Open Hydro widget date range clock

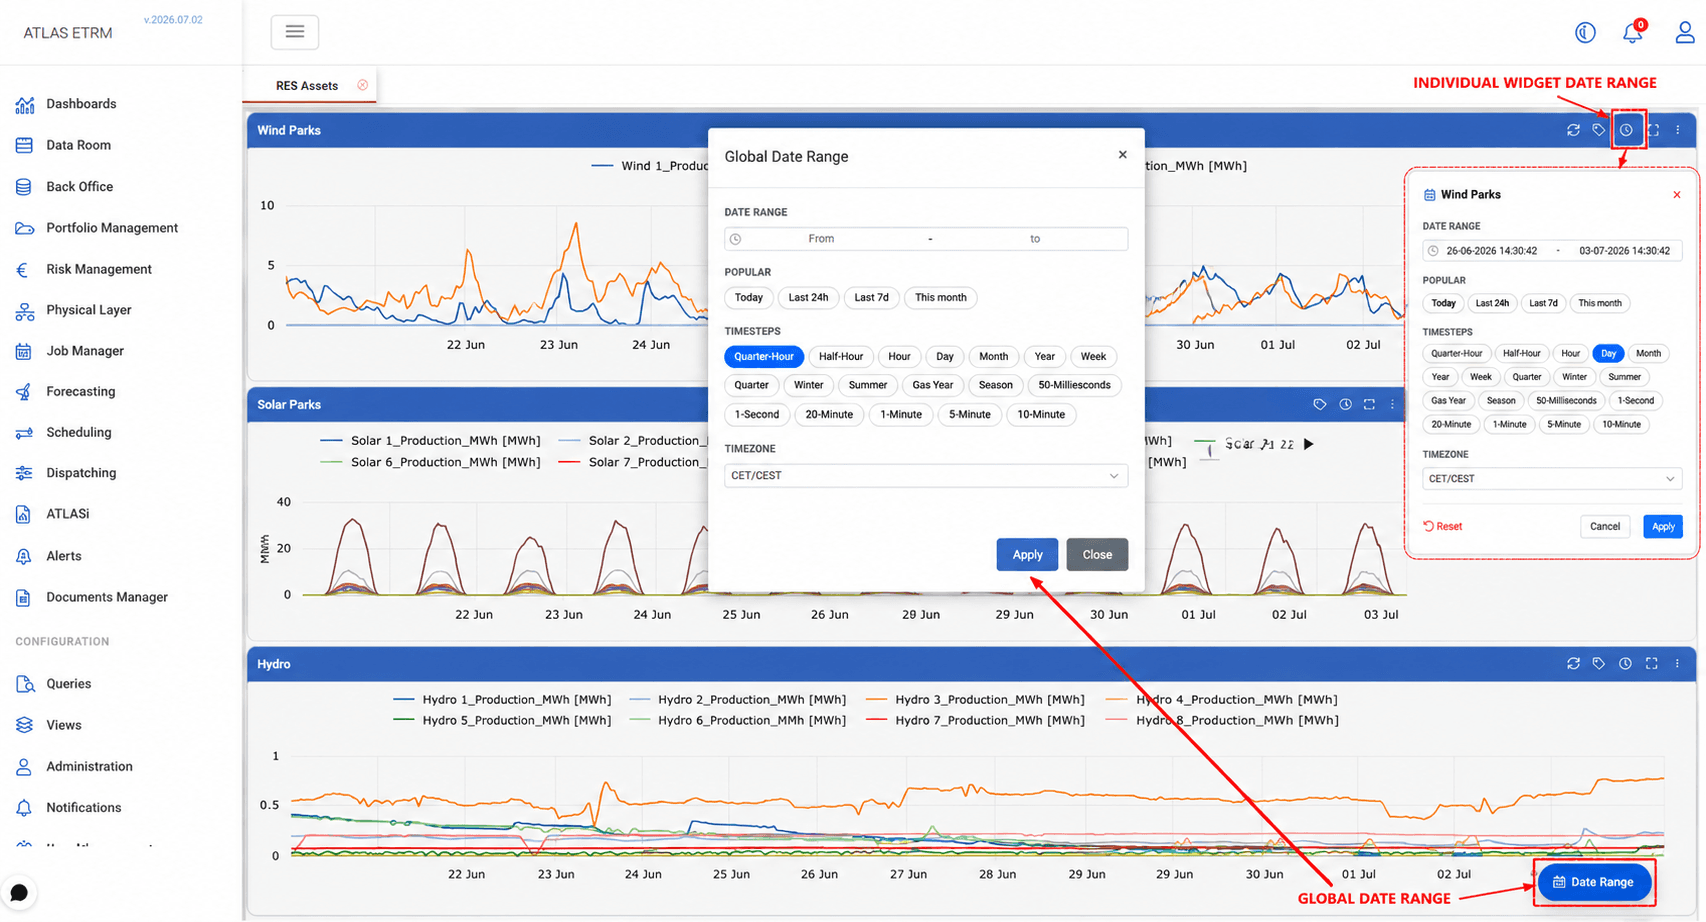click(x=1626, y=664)
